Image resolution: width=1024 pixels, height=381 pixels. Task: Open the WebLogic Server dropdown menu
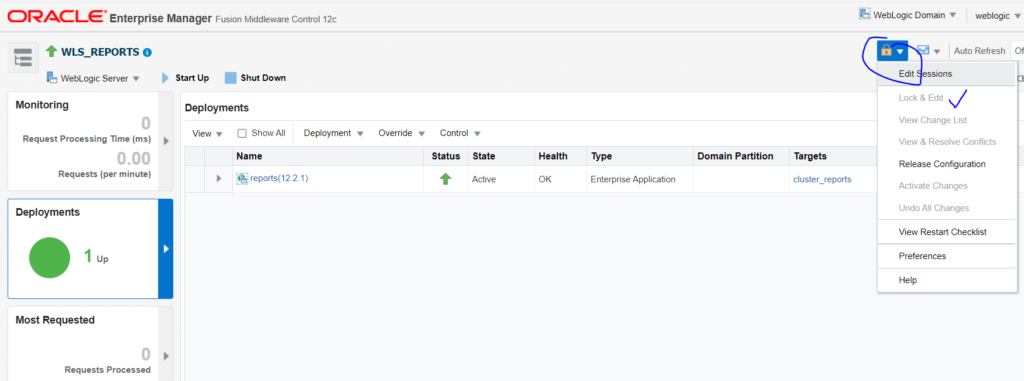coord(93,78)
